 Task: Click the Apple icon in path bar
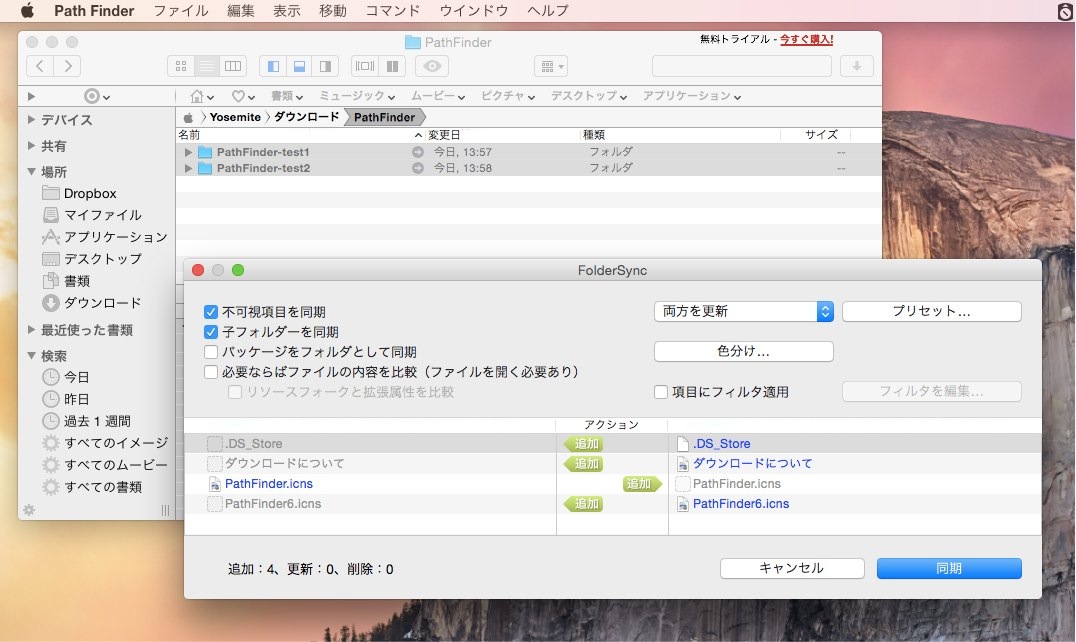tap(188, 117)
